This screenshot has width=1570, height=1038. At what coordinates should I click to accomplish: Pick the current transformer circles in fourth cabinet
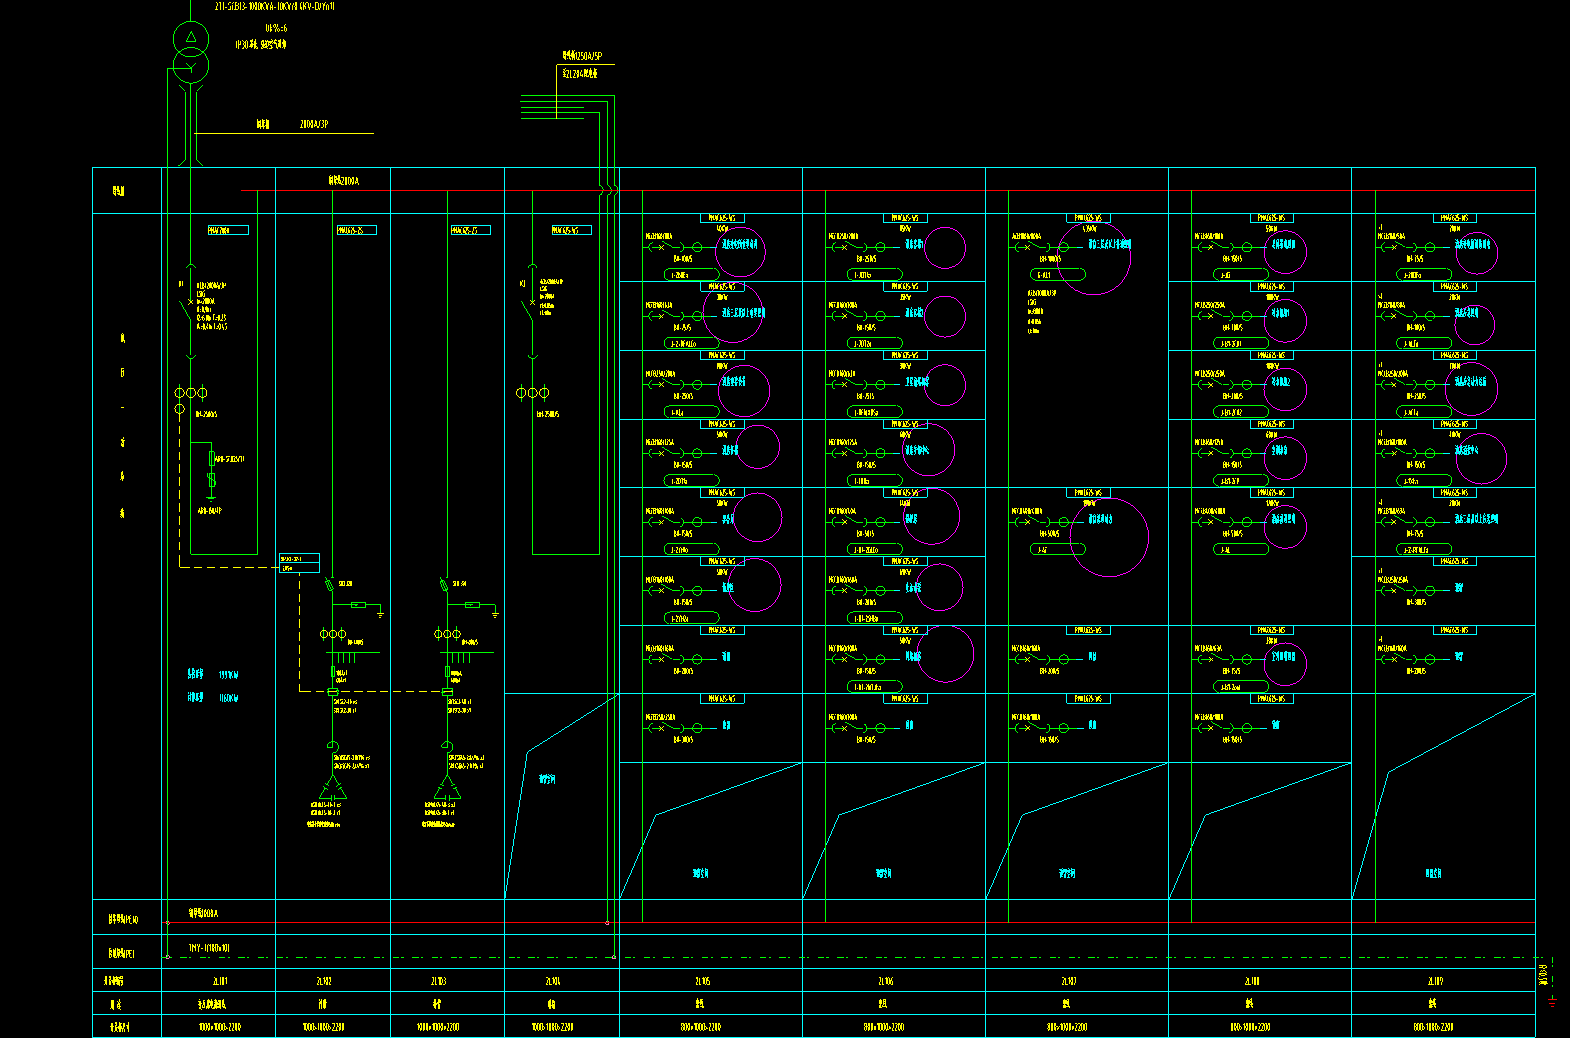click(x=532, y=393)
